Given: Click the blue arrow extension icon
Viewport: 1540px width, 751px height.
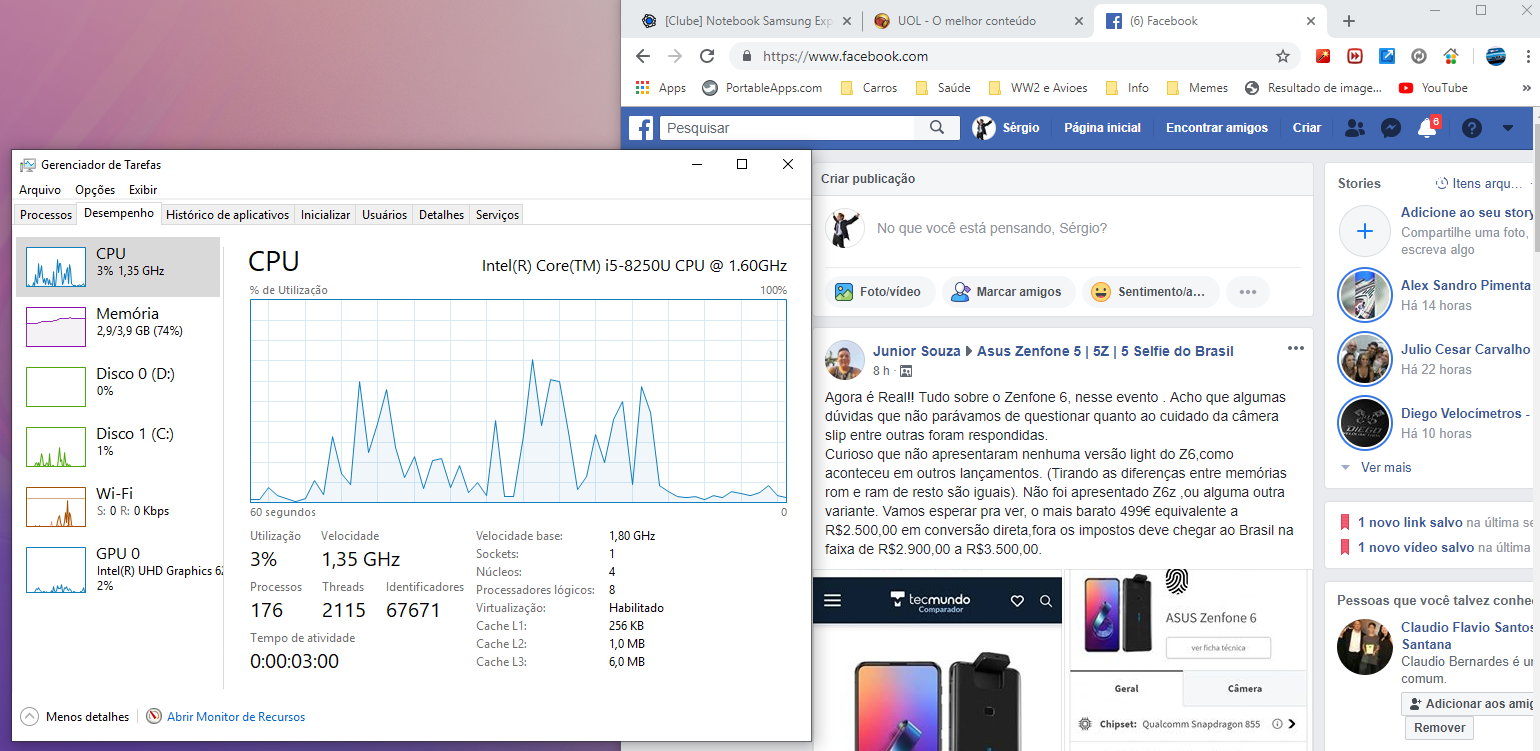Looking at the screenshot, I should 1387,56.
